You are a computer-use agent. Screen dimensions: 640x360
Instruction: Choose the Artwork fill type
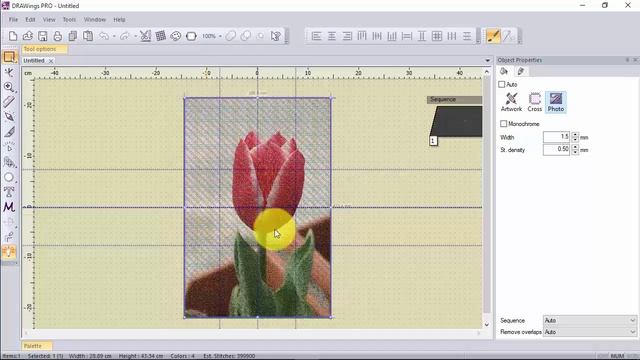coord(511,102)
